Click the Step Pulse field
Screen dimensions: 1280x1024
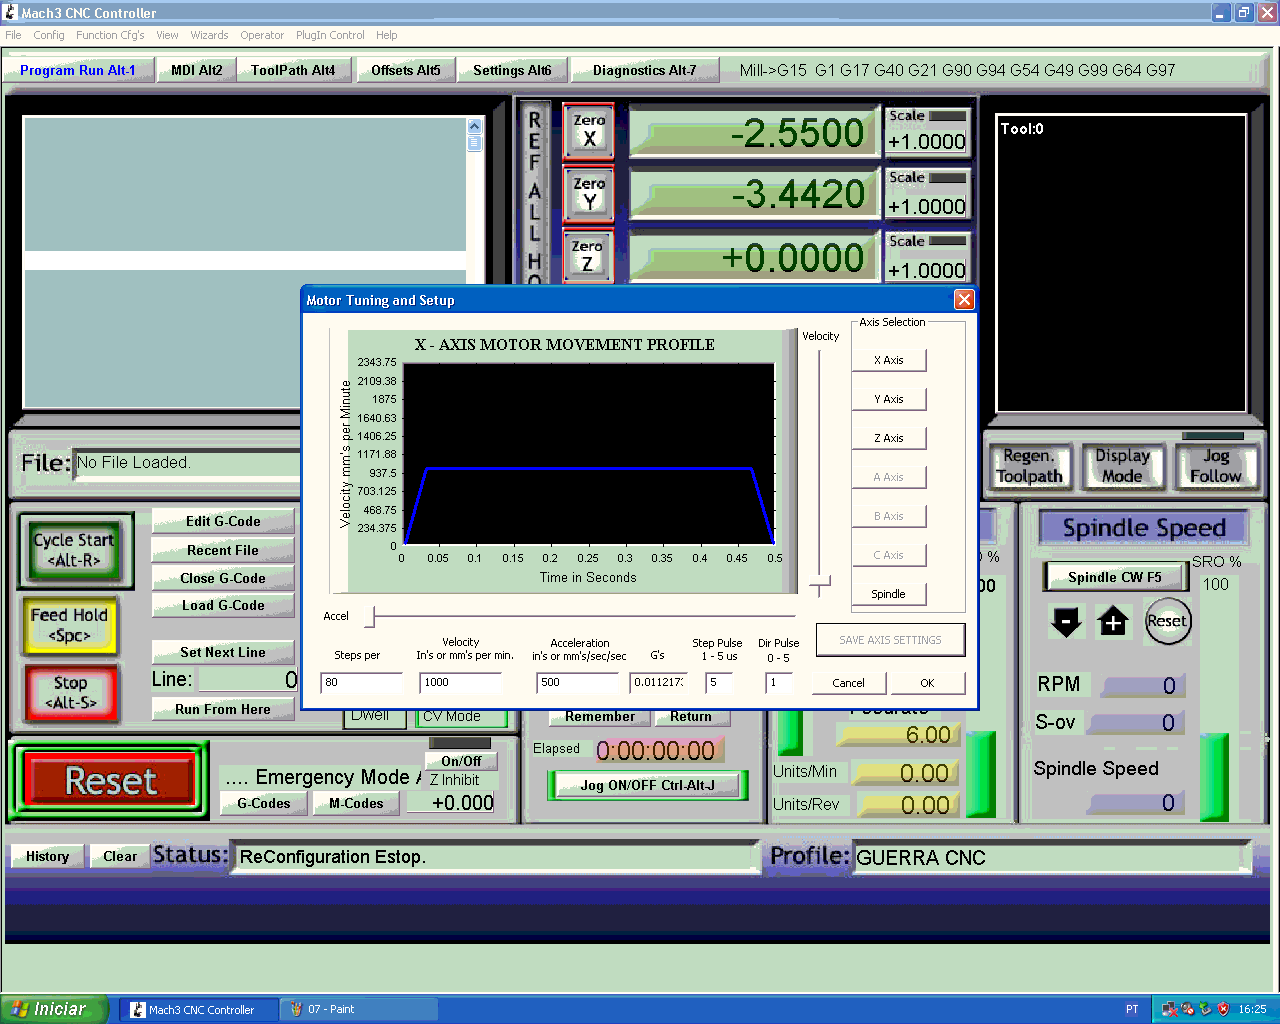719,682
